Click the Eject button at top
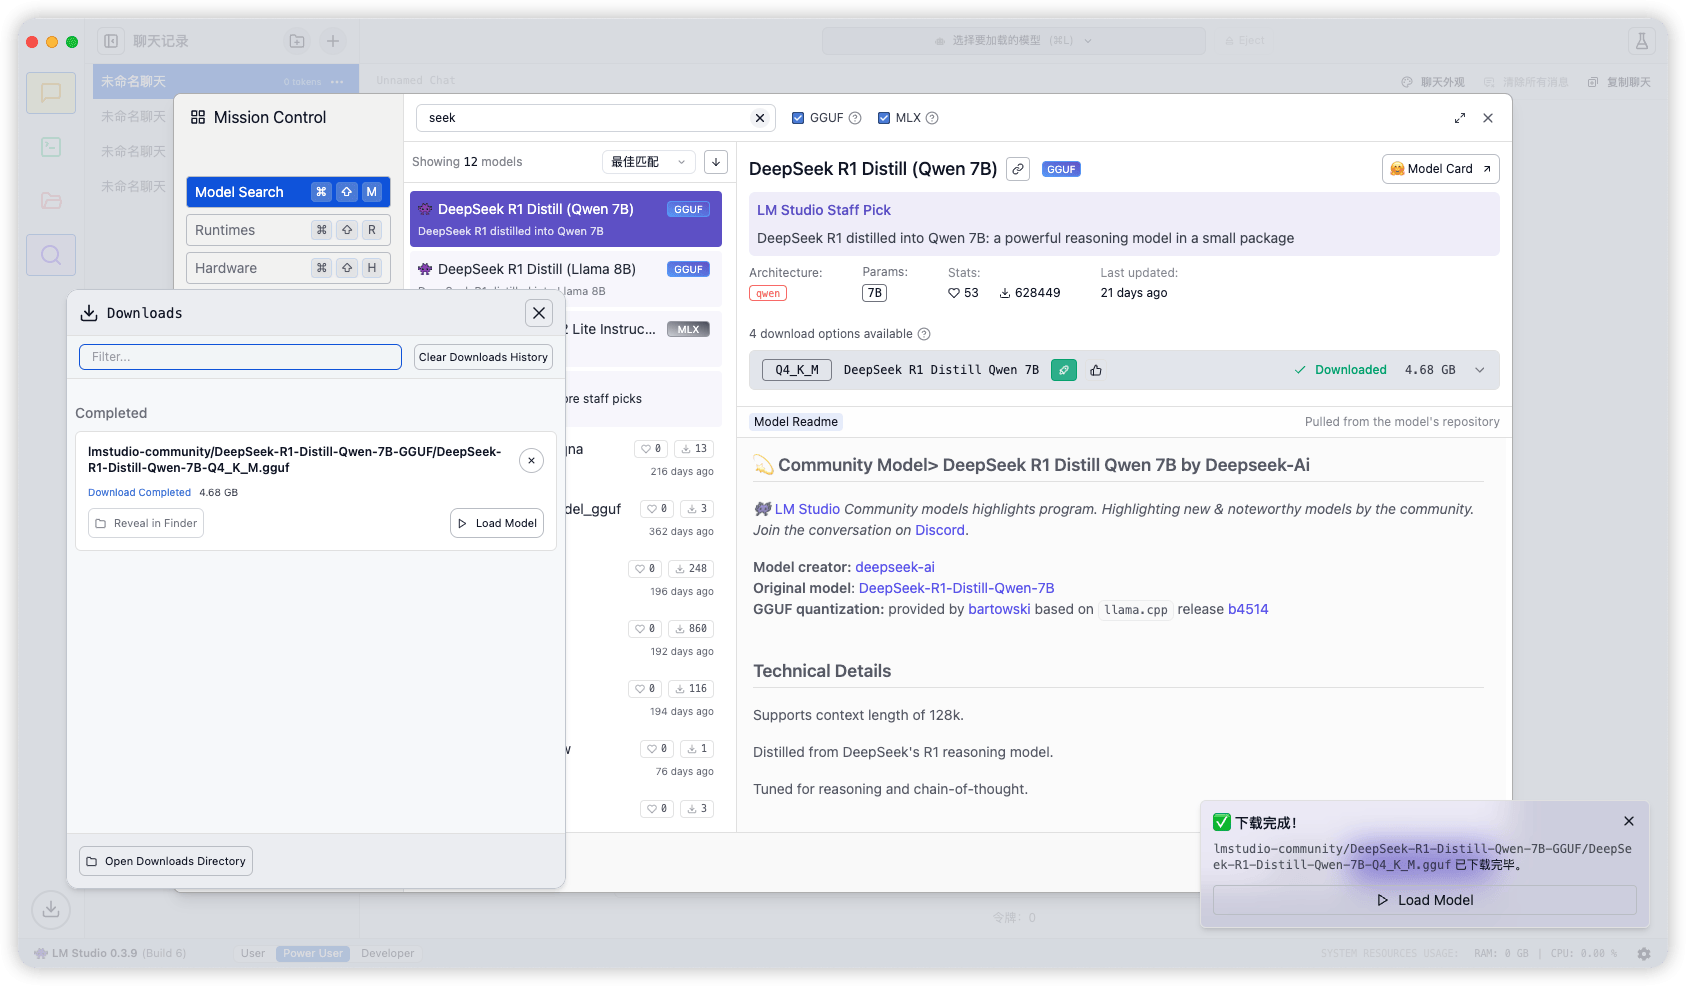Viewport: 1686px width, 986px height. (x=1245, y=41)
